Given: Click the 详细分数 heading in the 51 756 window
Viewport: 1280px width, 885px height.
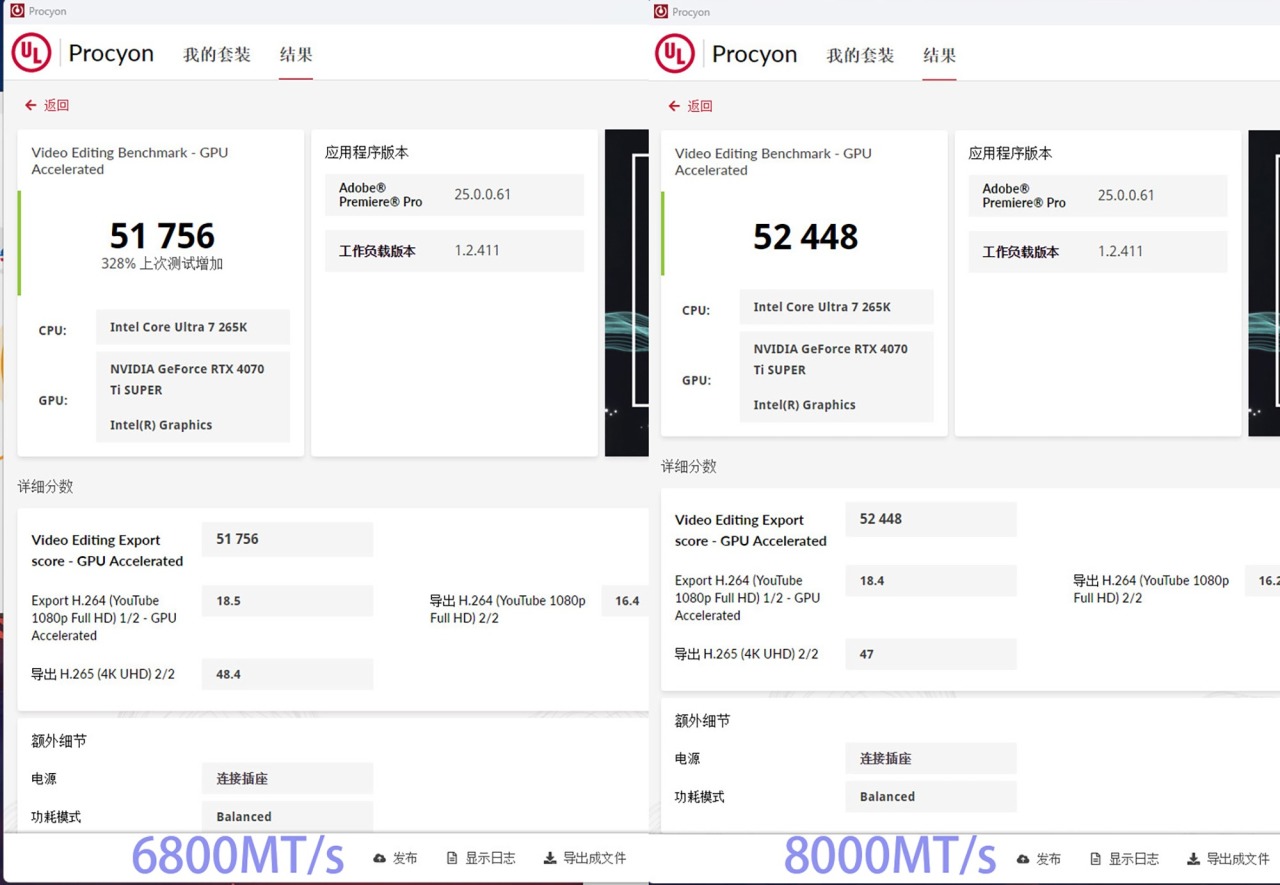Looking at the screenshot, I should point(45,486).
